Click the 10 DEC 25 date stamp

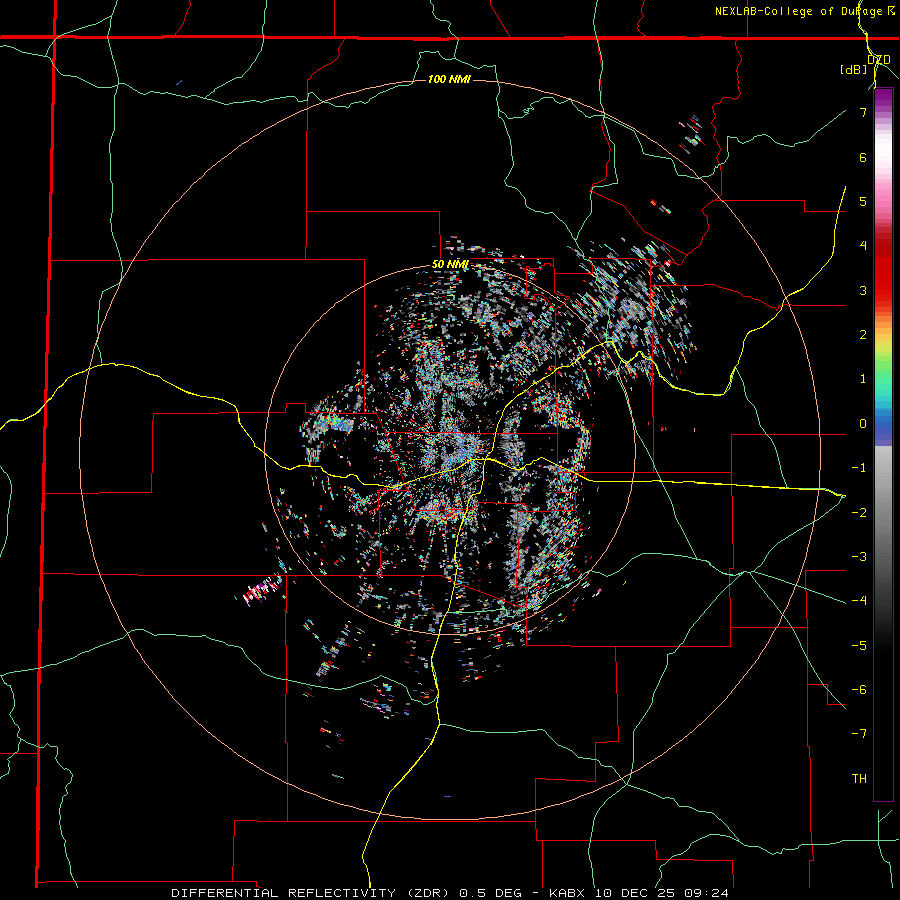(x=636, y=893)
